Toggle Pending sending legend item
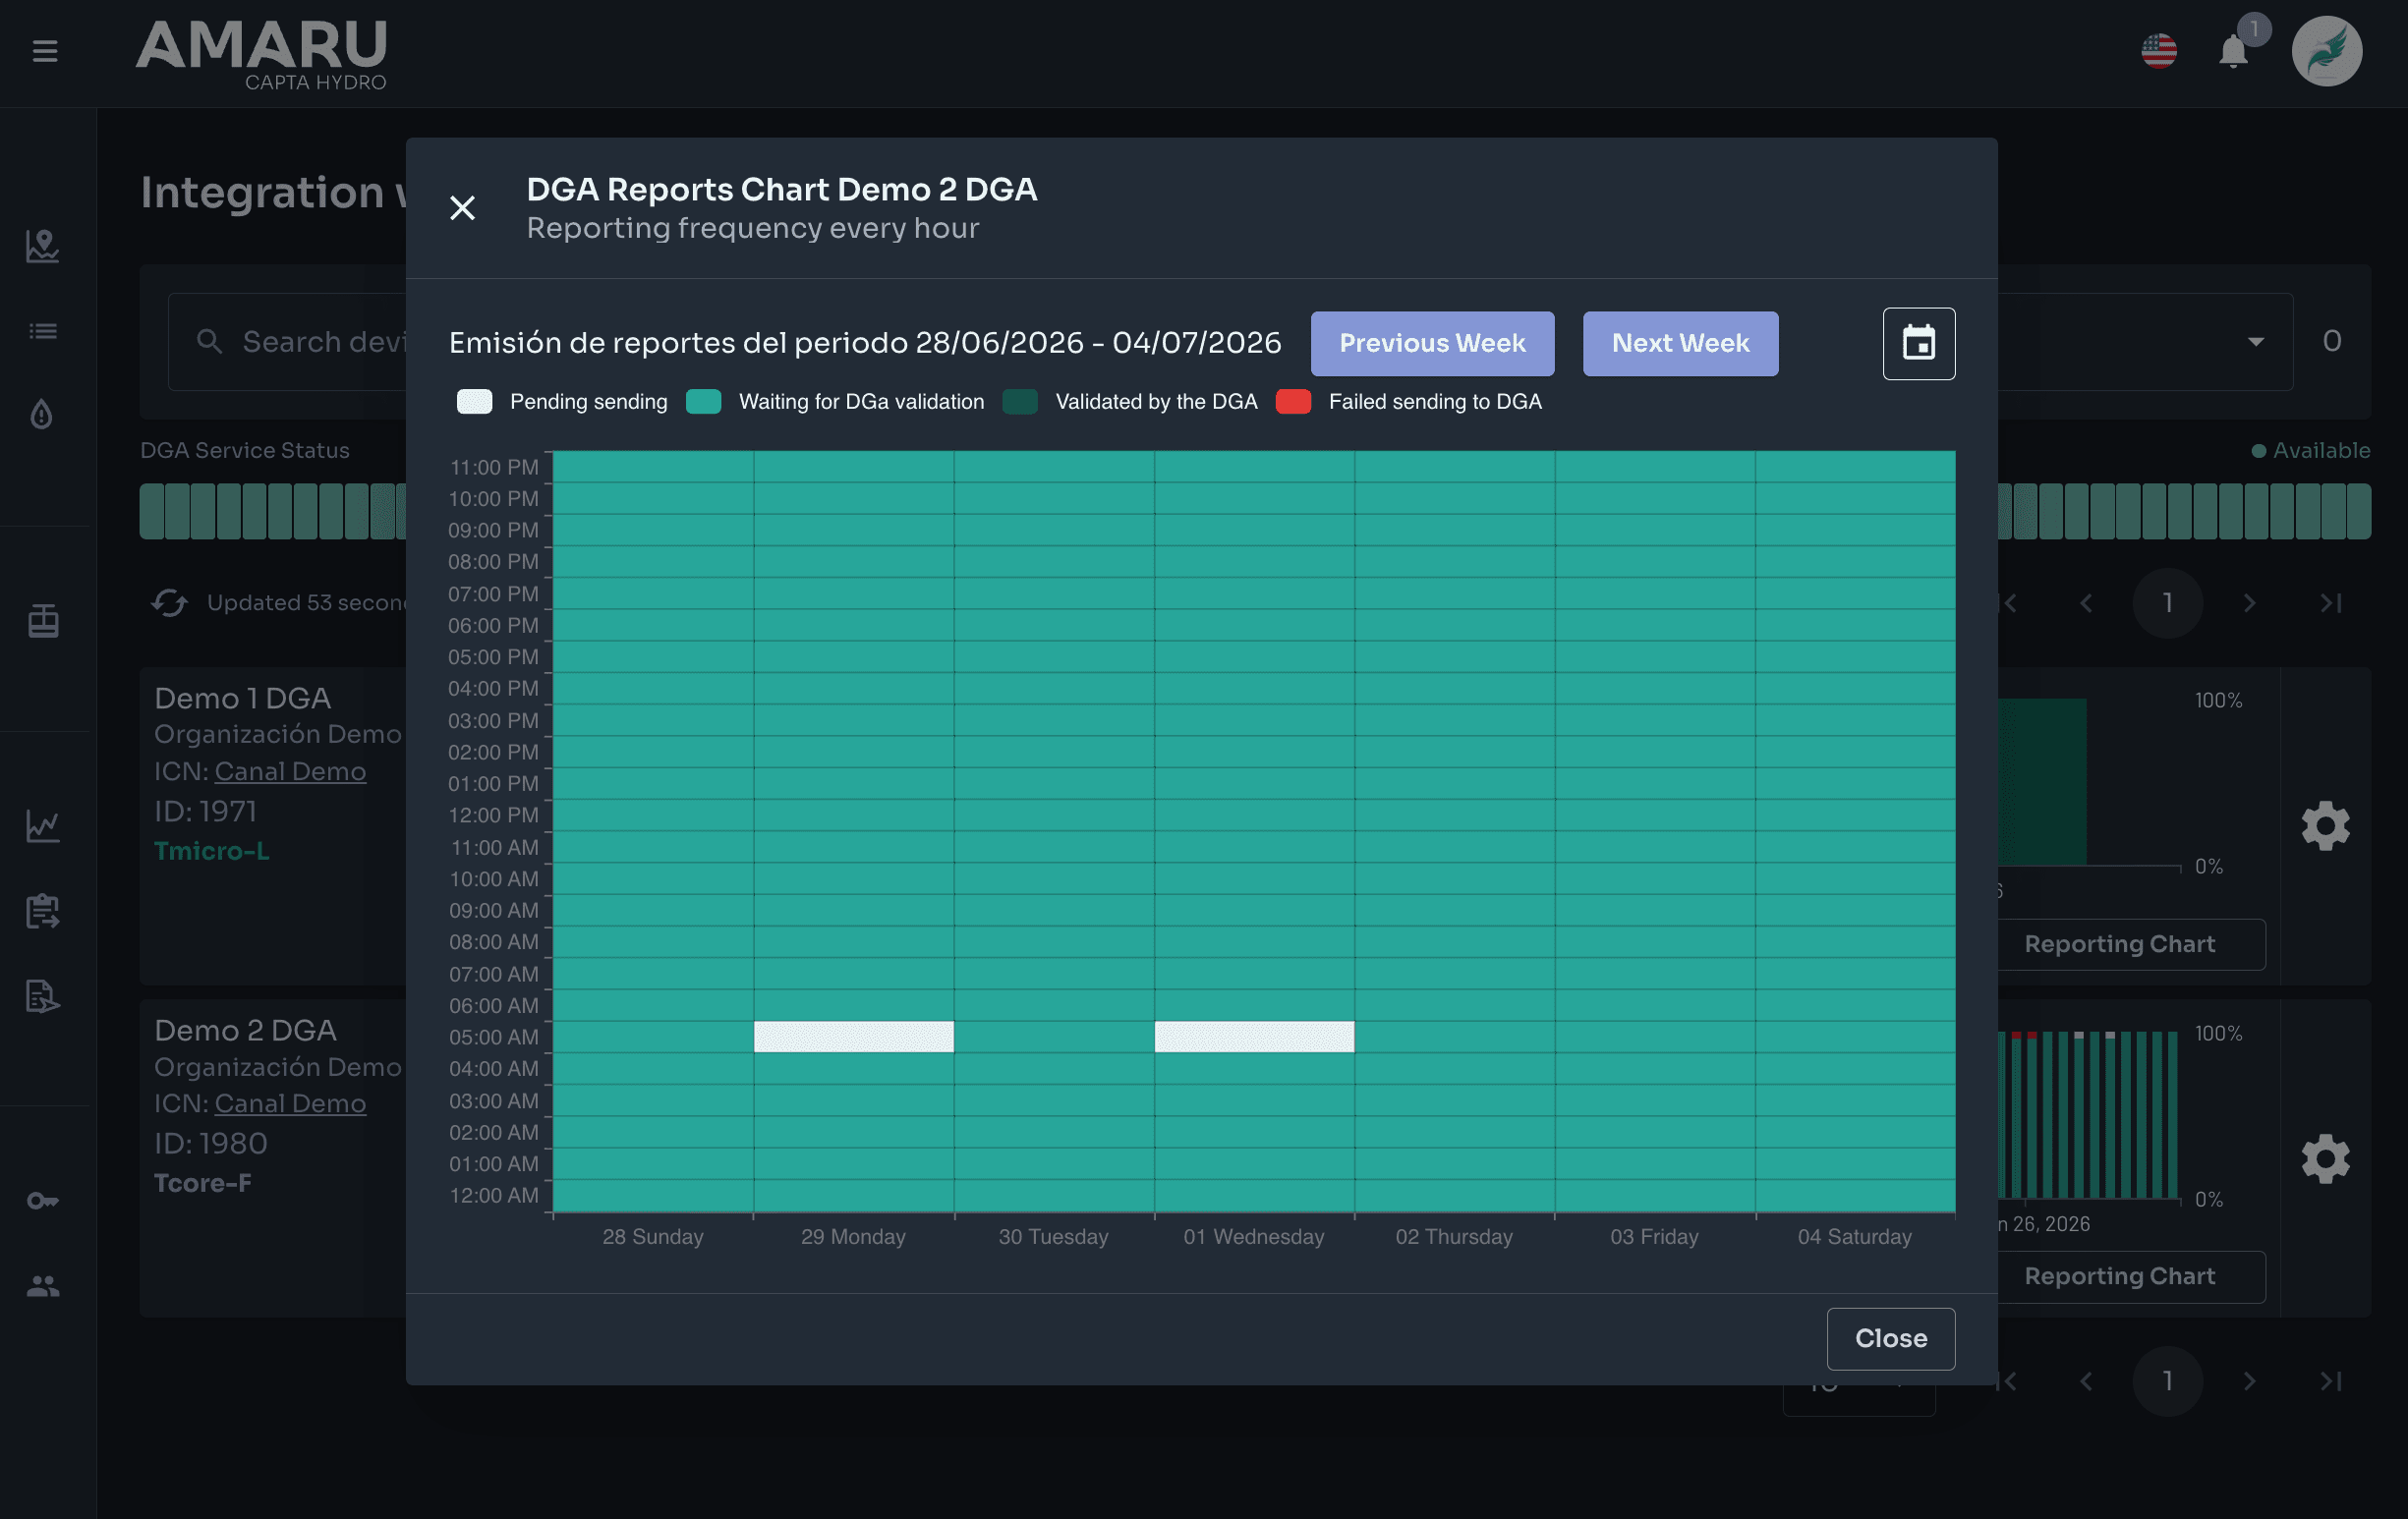Viewport: 2408px width, 1519px height. point(562,402)
